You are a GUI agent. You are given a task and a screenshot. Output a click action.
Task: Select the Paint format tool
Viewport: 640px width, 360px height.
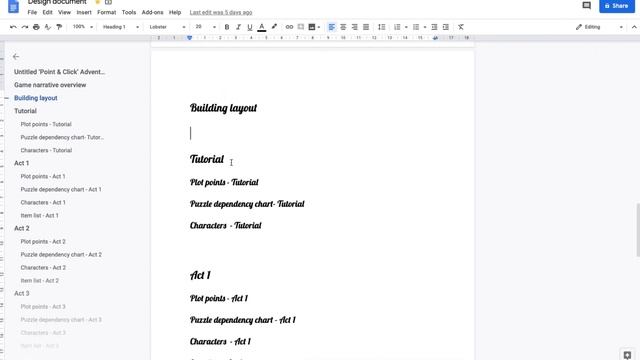coord(59,27)
